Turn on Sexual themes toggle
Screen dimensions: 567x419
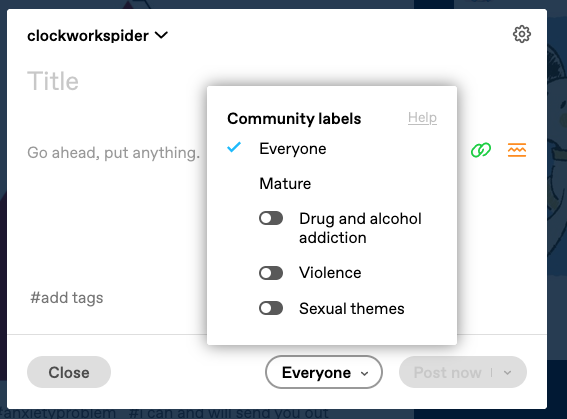271,308
